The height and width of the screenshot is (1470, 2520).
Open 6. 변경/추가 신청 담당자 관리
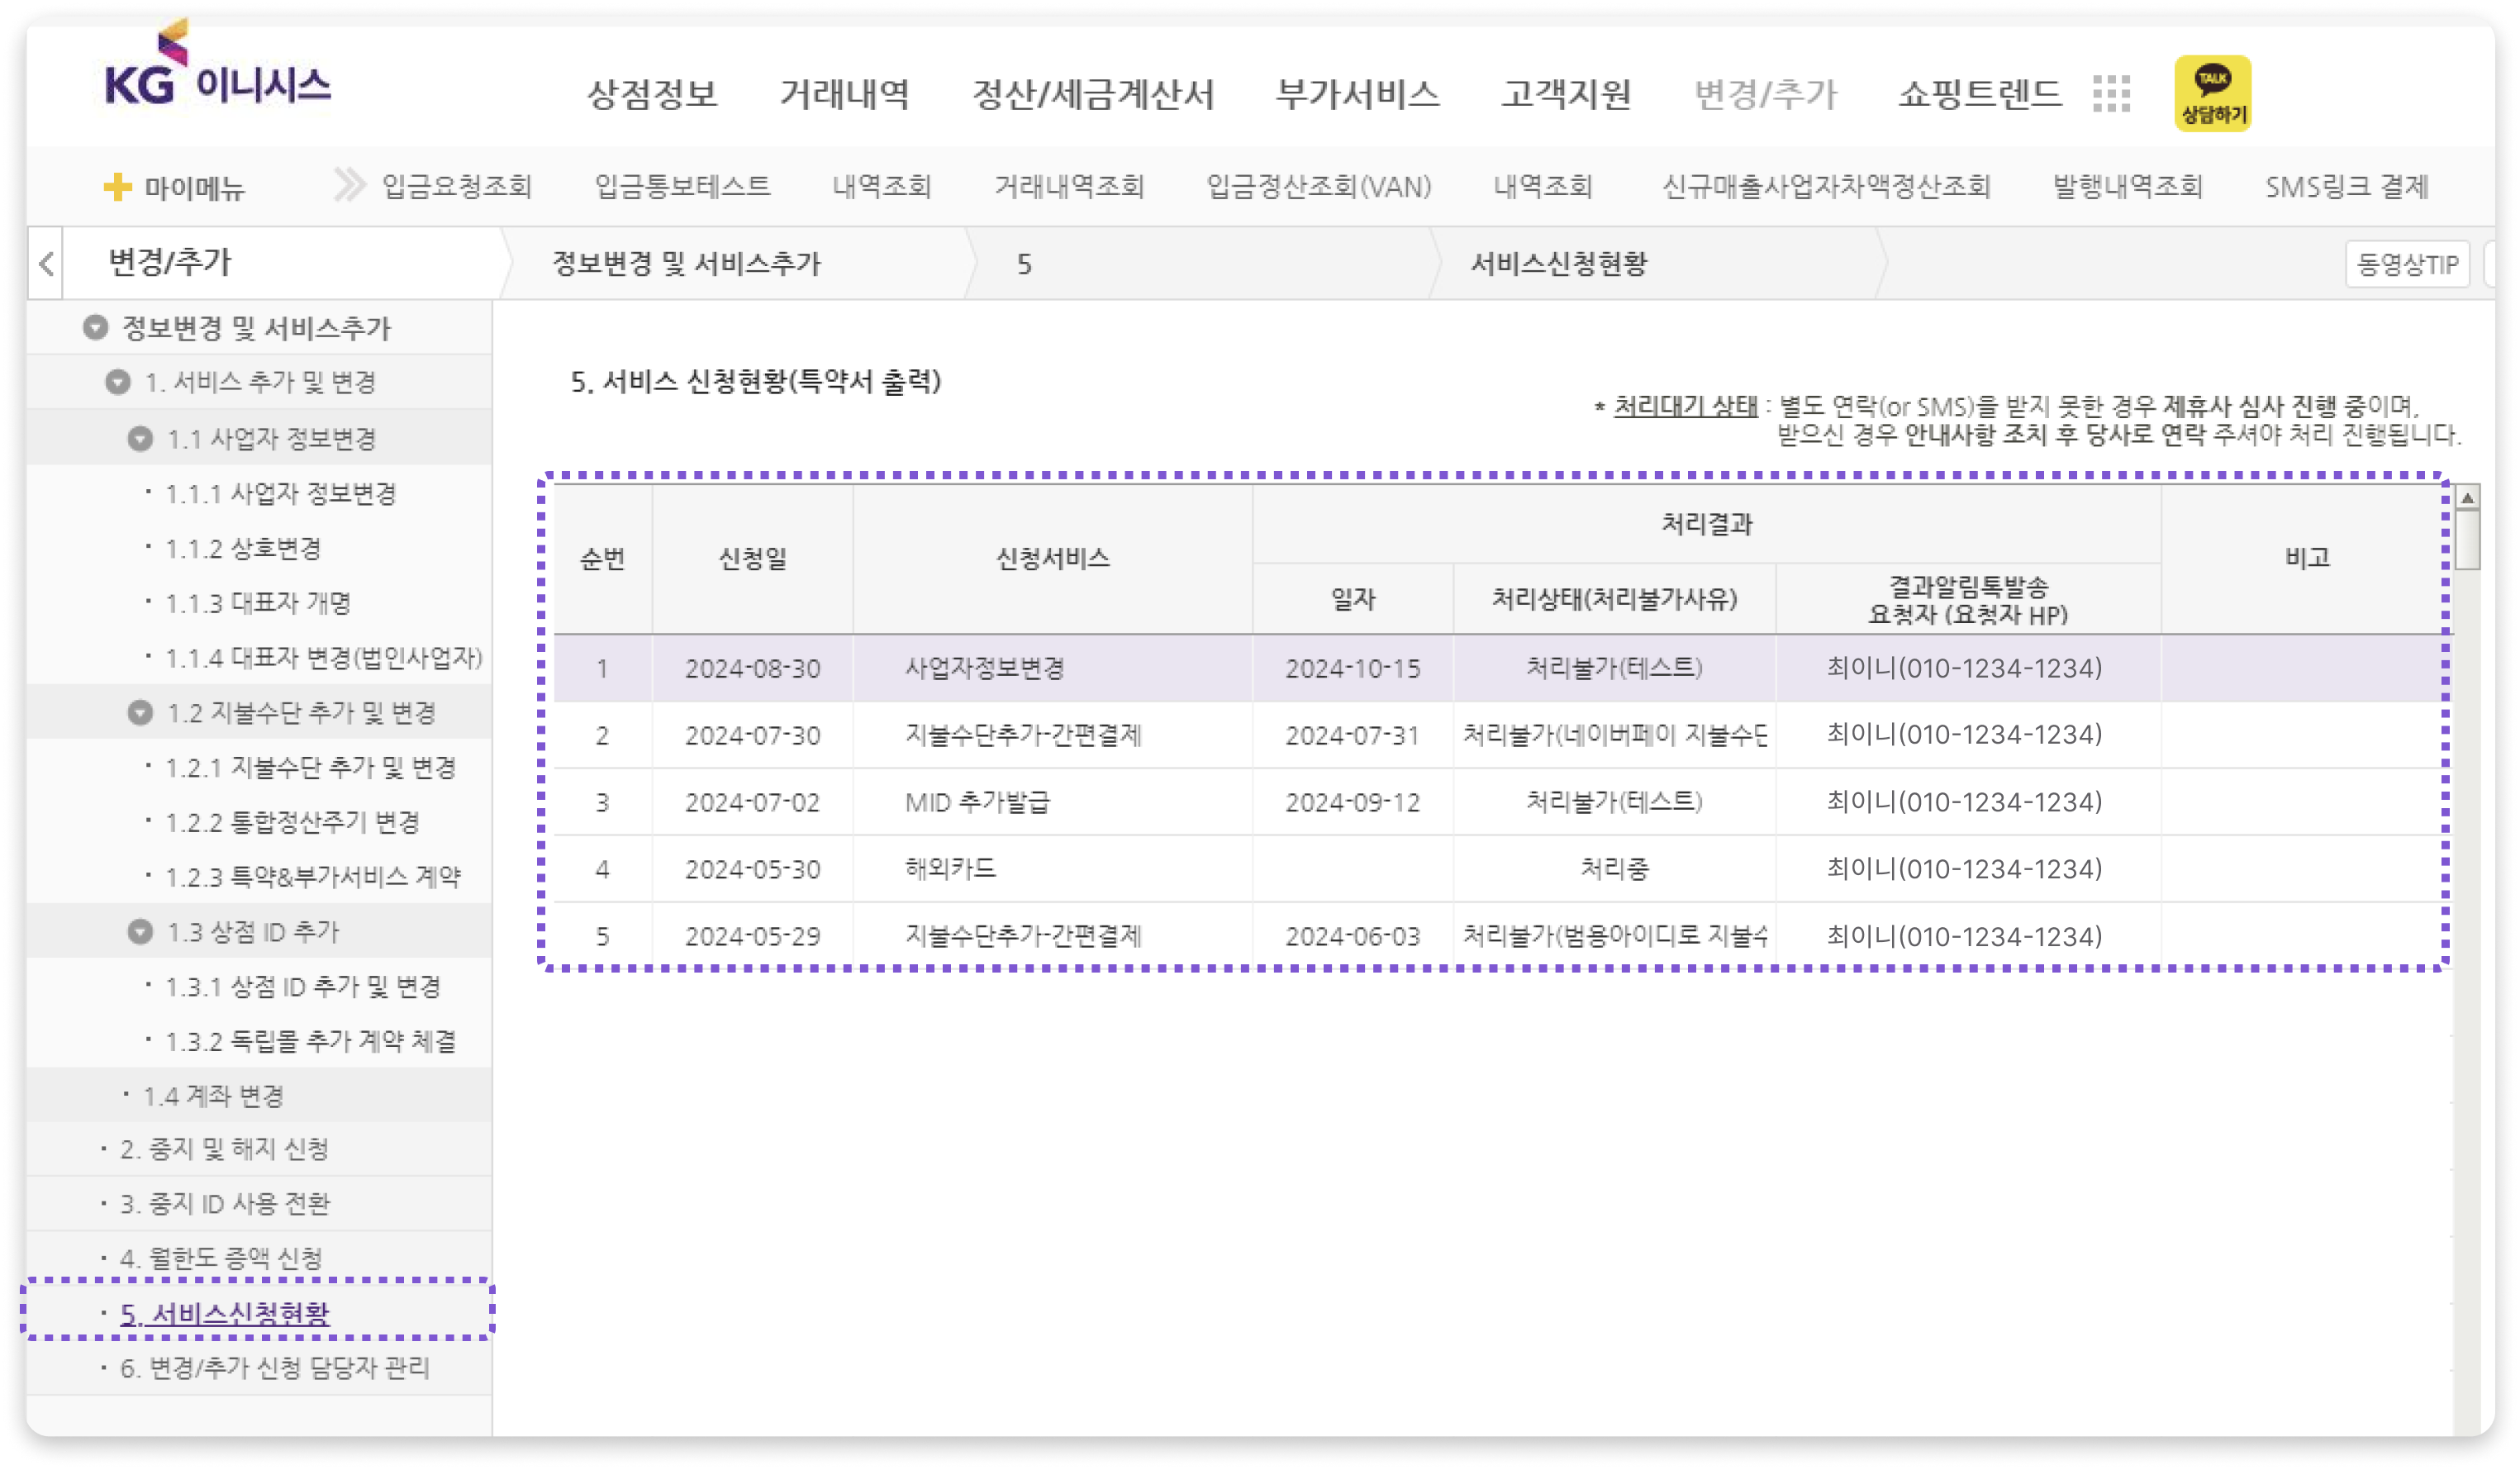275,1367
